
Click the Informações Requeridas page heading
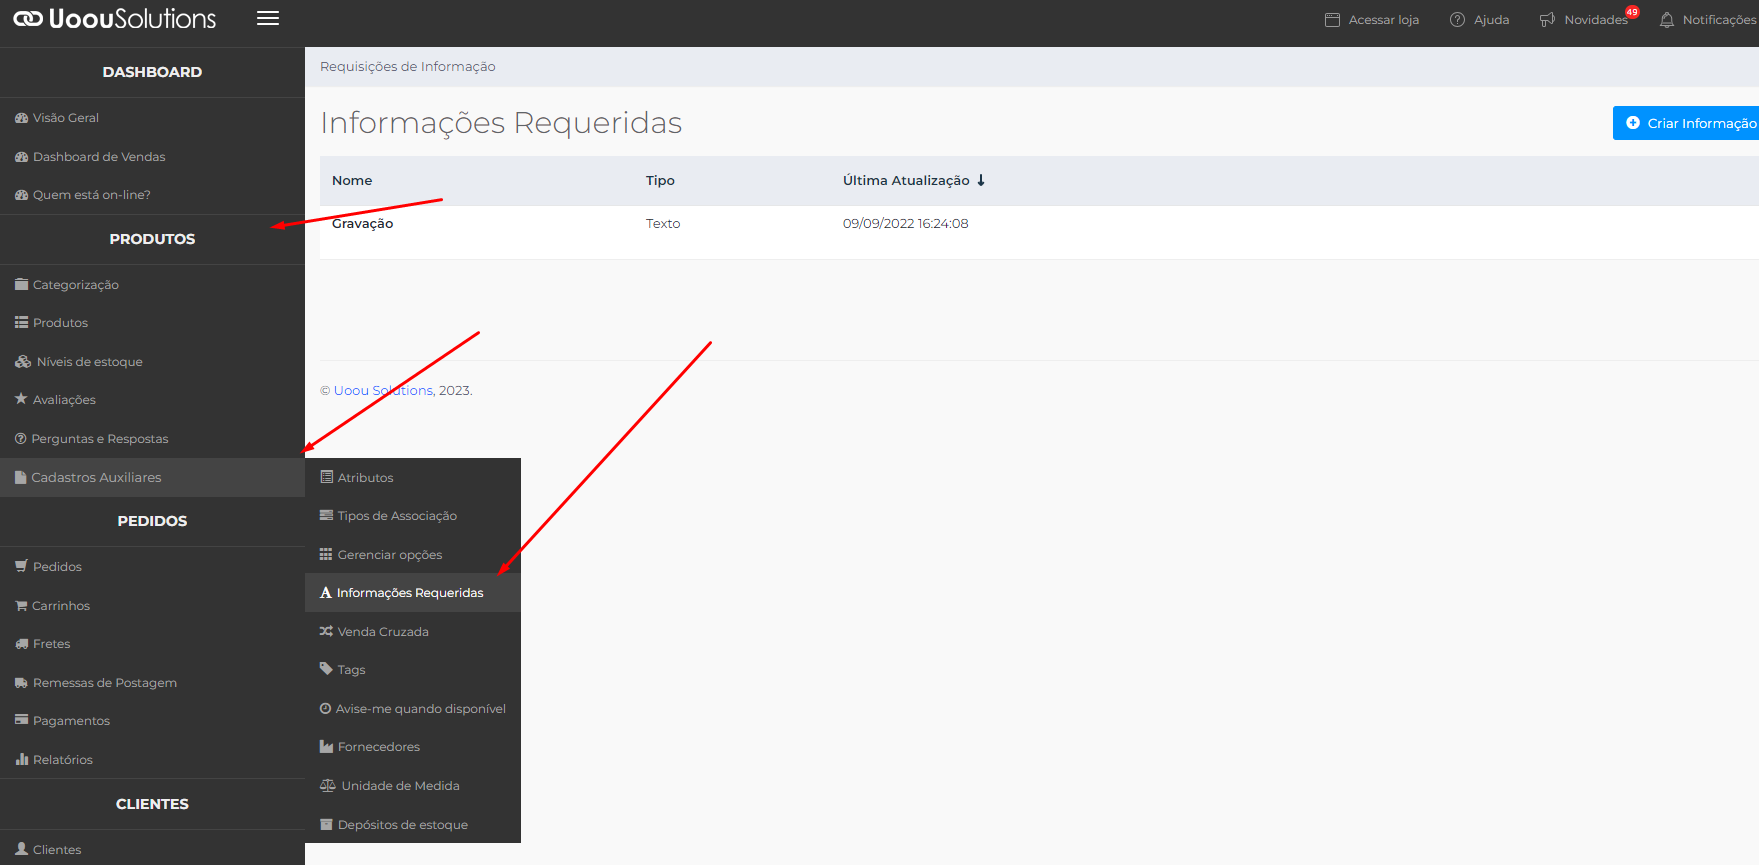pos(501,123)
